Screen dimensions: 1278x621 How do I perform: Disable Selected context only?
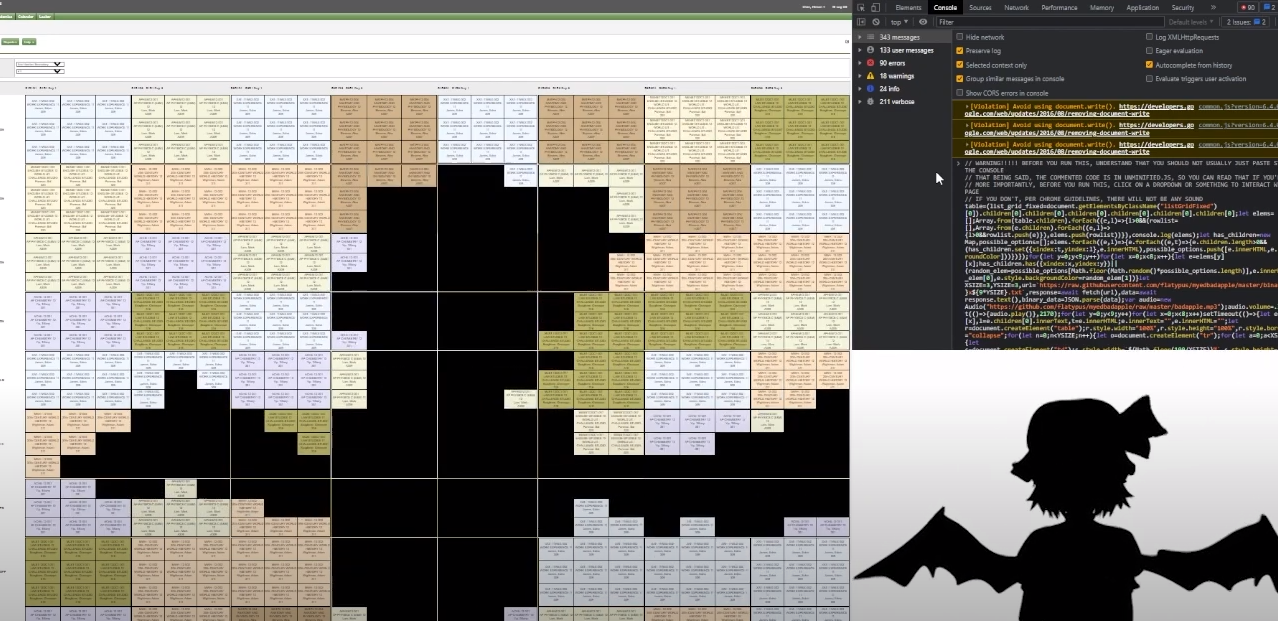tap(960, 65)
